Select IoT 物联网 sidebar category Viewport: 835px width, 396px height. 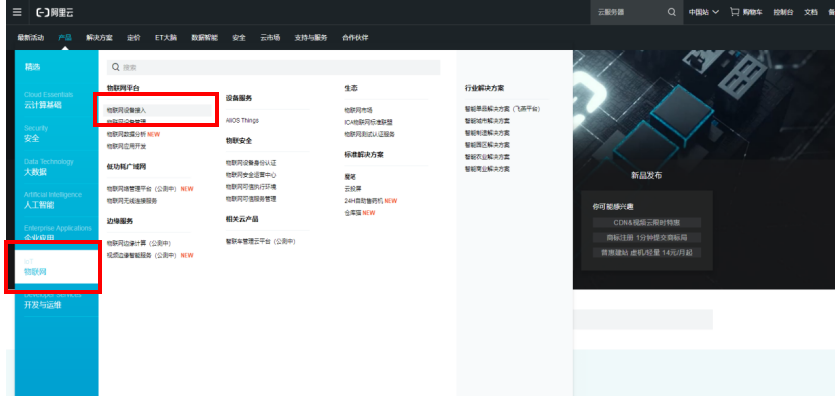click(x=56, y=267)
